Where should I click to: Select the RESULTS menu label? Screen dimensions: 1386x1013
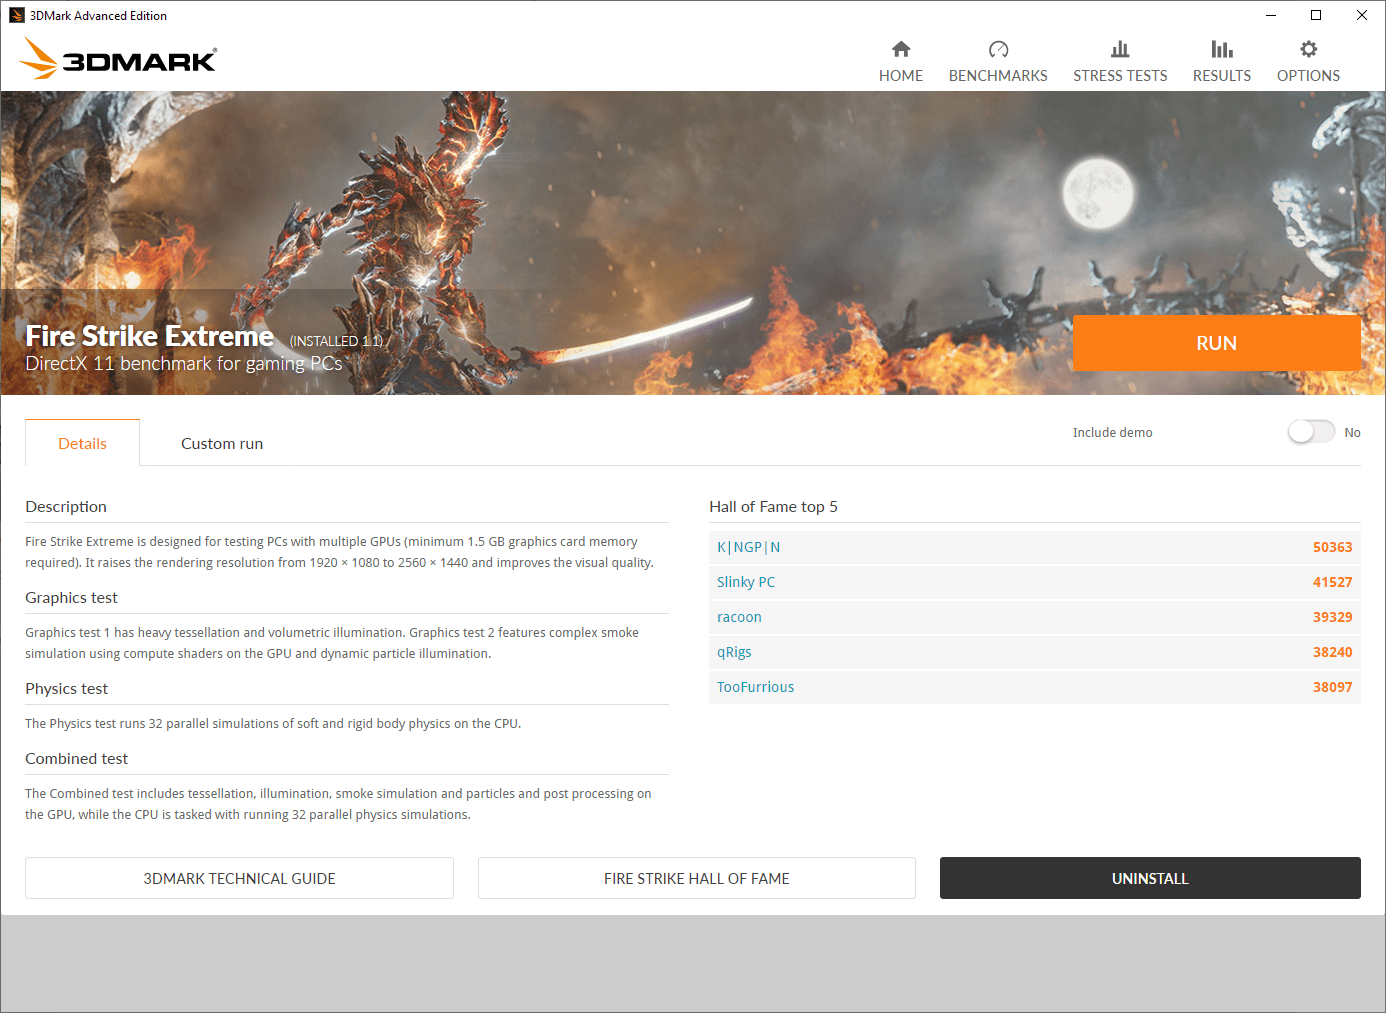pos(1222,76)
